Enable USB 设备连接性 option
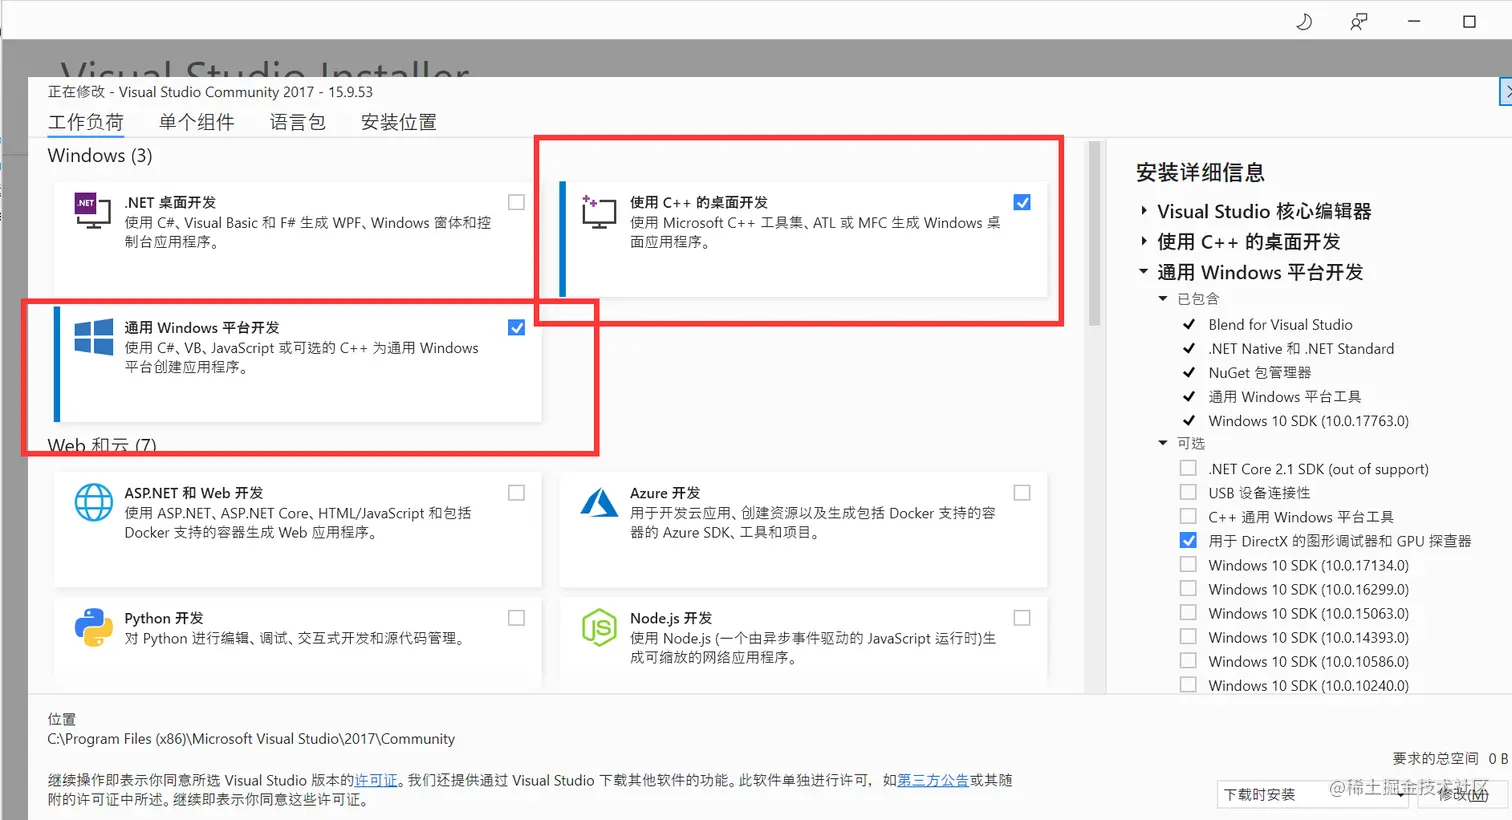The height and width of the screenshot is (820, 1512). tap(1188, 492)
